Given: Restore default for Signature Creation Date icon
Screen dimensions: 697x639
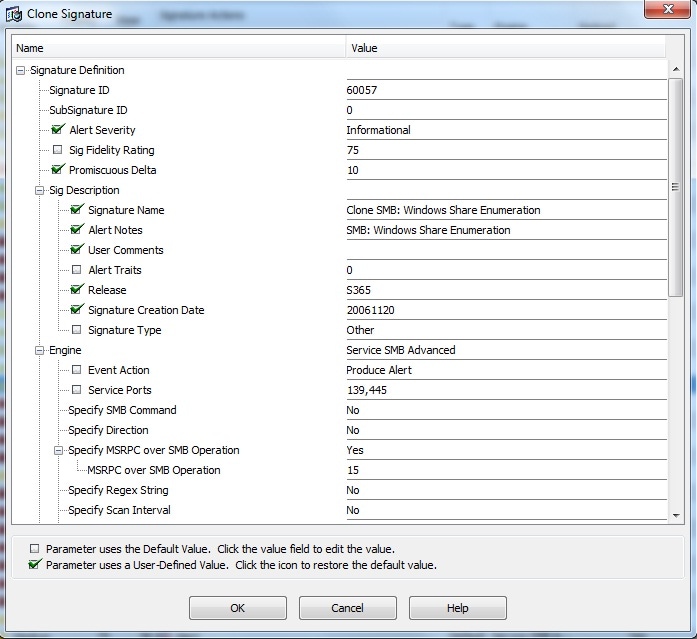Looking at the screenshot, I should 77,309.
